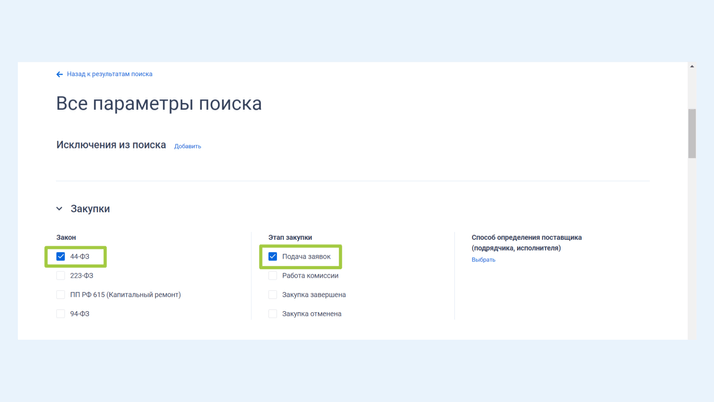Click 'Выбрать' link for supplier method
714x402 pixels.
483,260
